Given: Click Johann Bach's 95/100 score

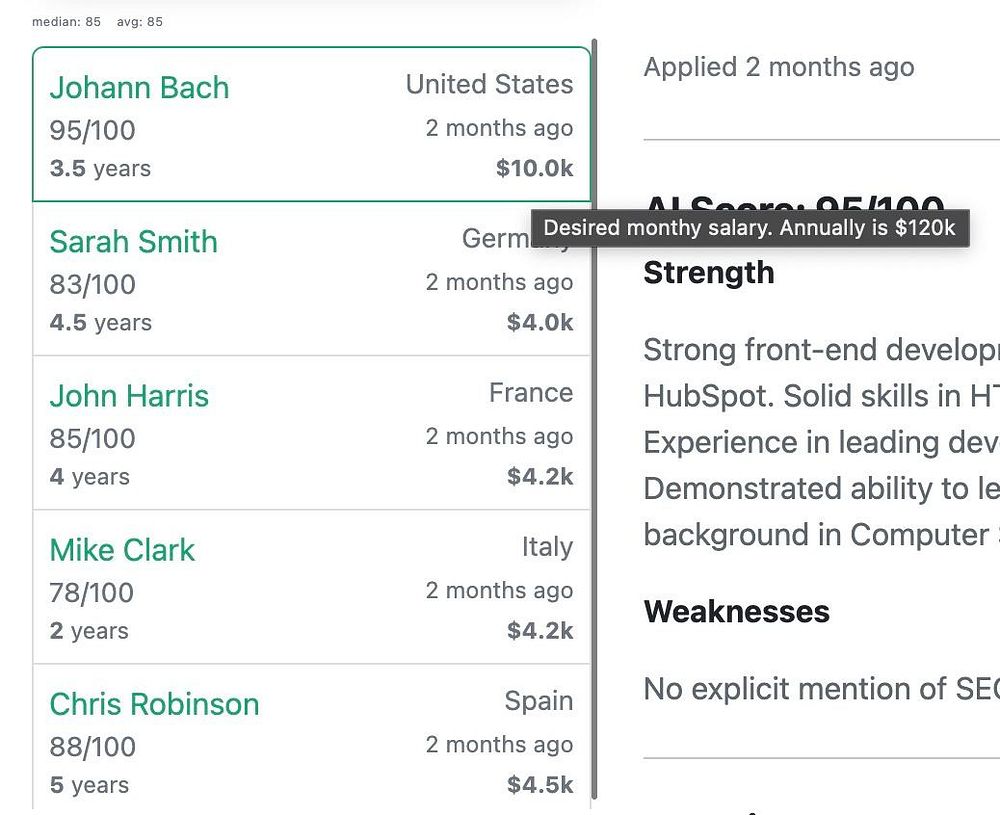Looking at the screenshot, I should point(92,130).
